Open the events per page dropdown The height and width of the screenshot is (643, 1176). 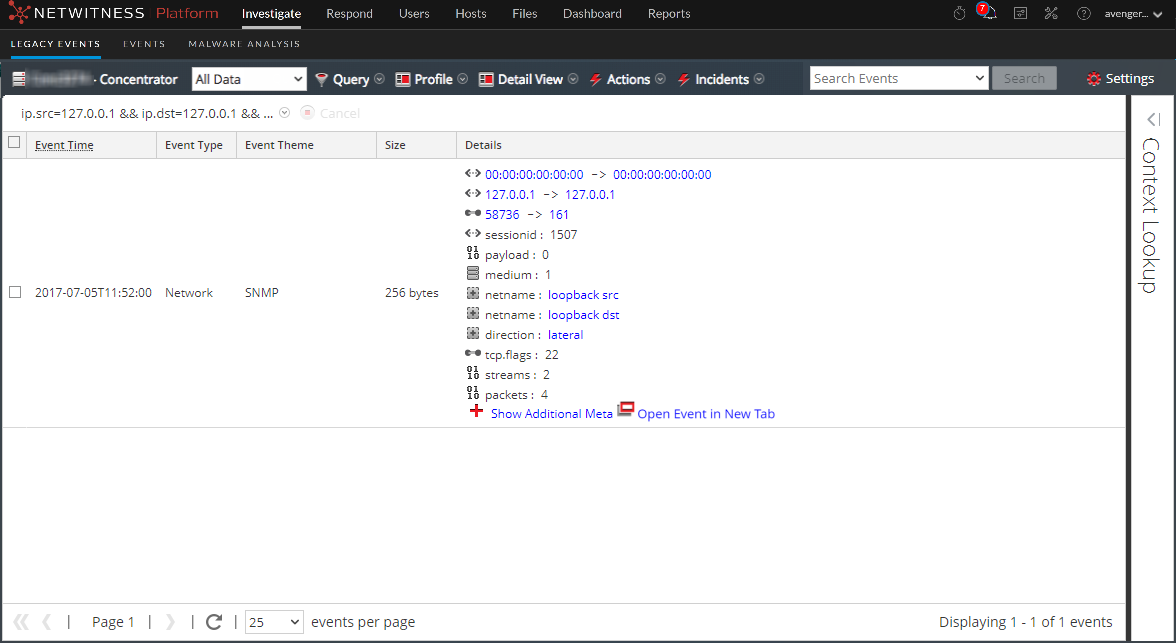coord(274,622)
